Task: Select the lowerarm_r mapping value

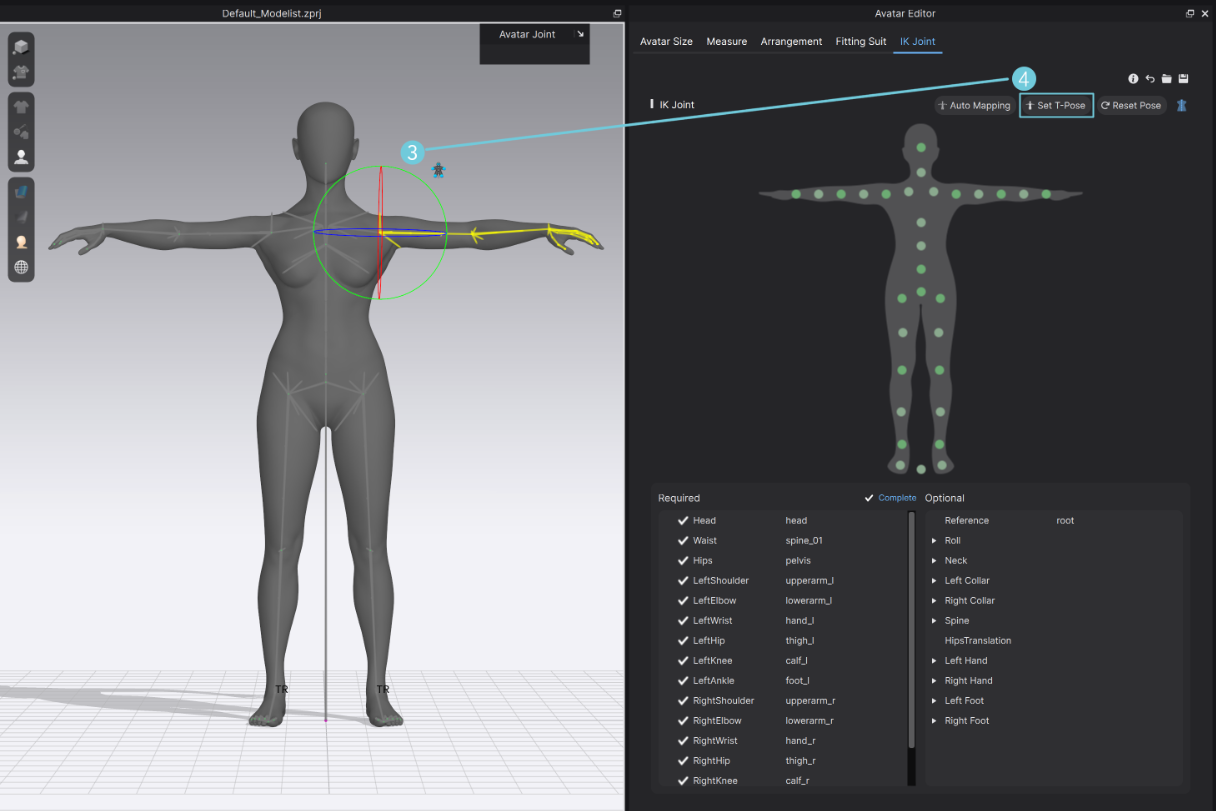Action: pyautogui.click(x=809, y=720)
